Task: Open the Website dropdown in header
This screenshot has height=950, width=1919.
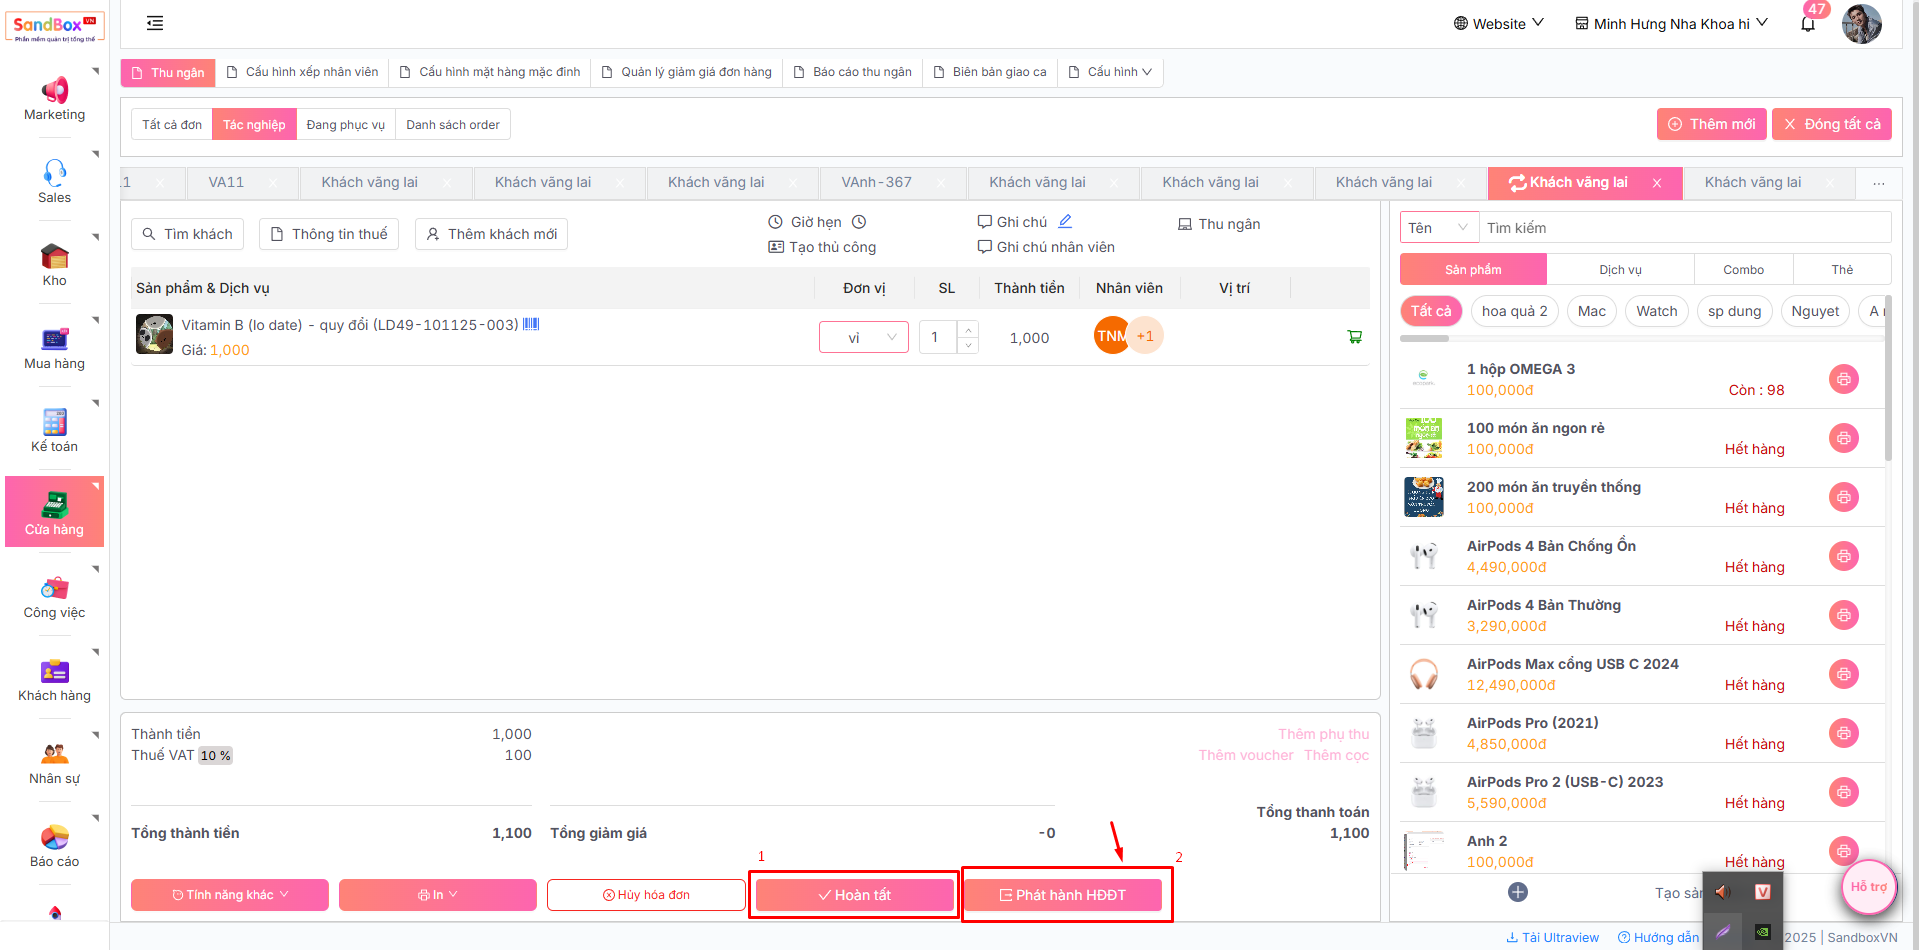Action: (x=1498, y=23)
